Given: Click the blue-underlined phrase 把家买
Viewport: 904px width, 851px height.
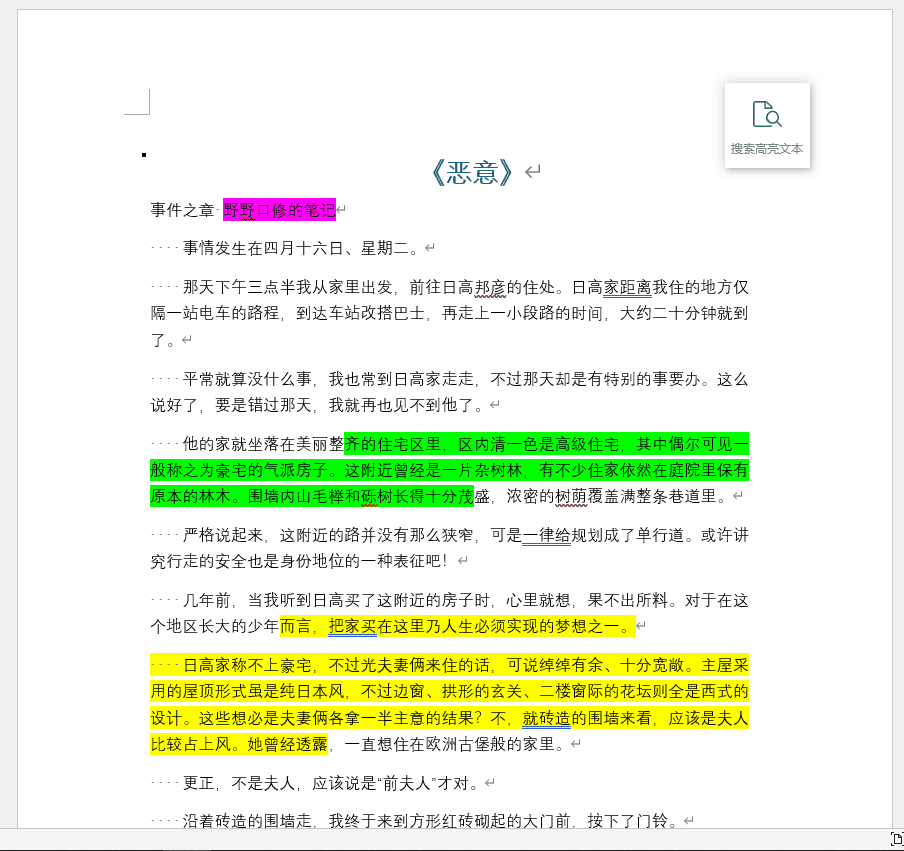Looking at the screenshot, I should (x=352, y=626).
